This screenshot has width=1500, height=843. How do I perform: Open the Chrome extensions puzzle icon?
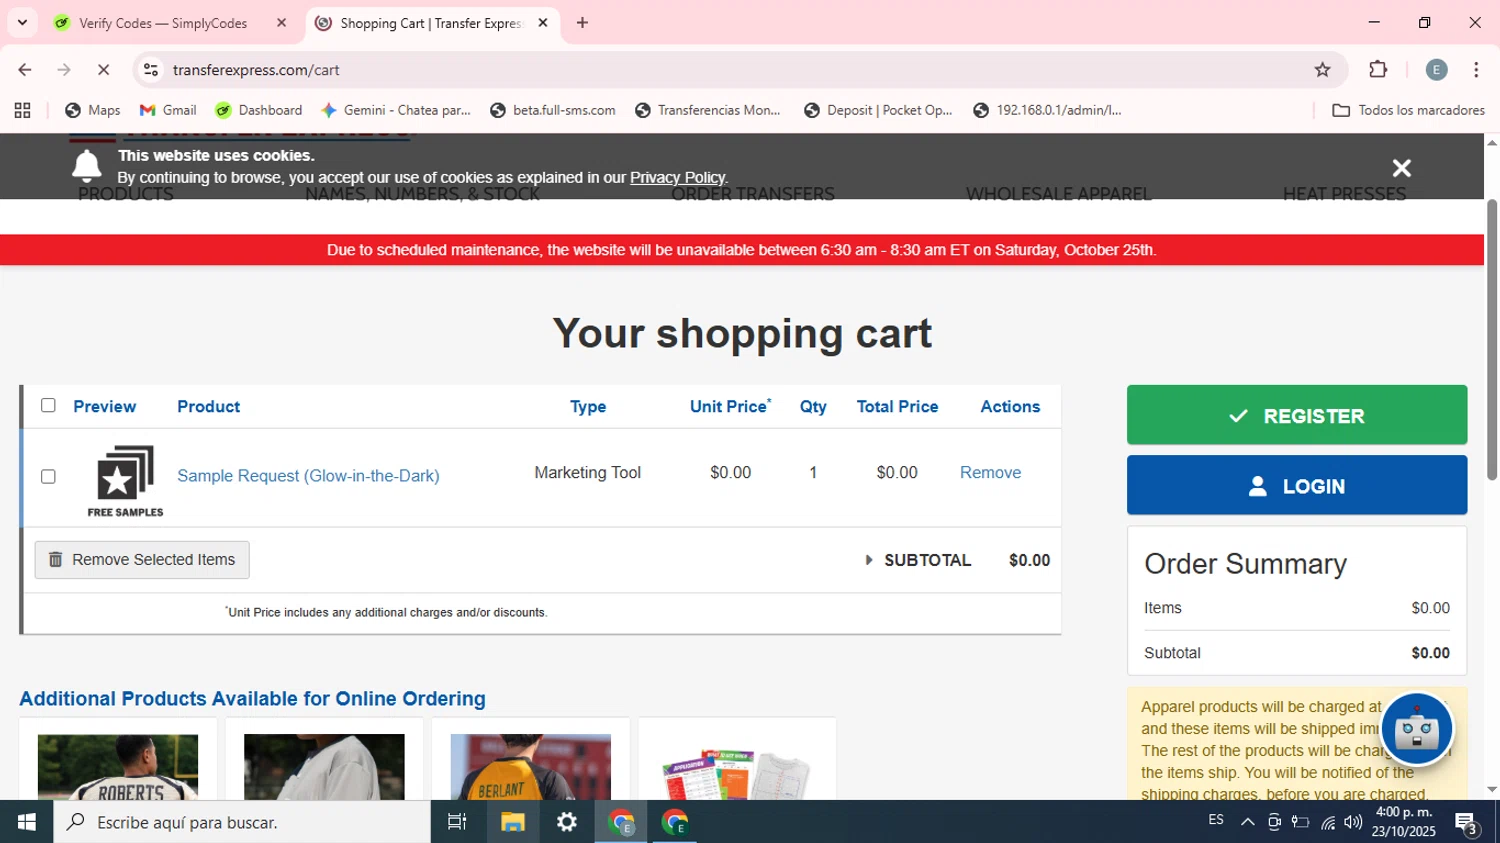1378,70
